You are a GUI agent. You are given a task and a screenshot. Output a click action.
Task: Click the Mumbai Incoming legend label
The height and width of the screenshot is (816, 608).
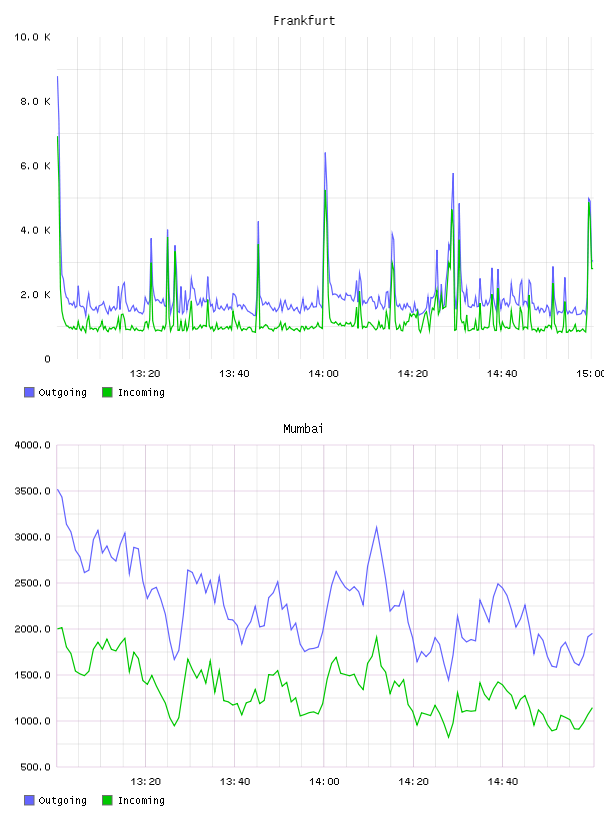(x=141, y=801)
